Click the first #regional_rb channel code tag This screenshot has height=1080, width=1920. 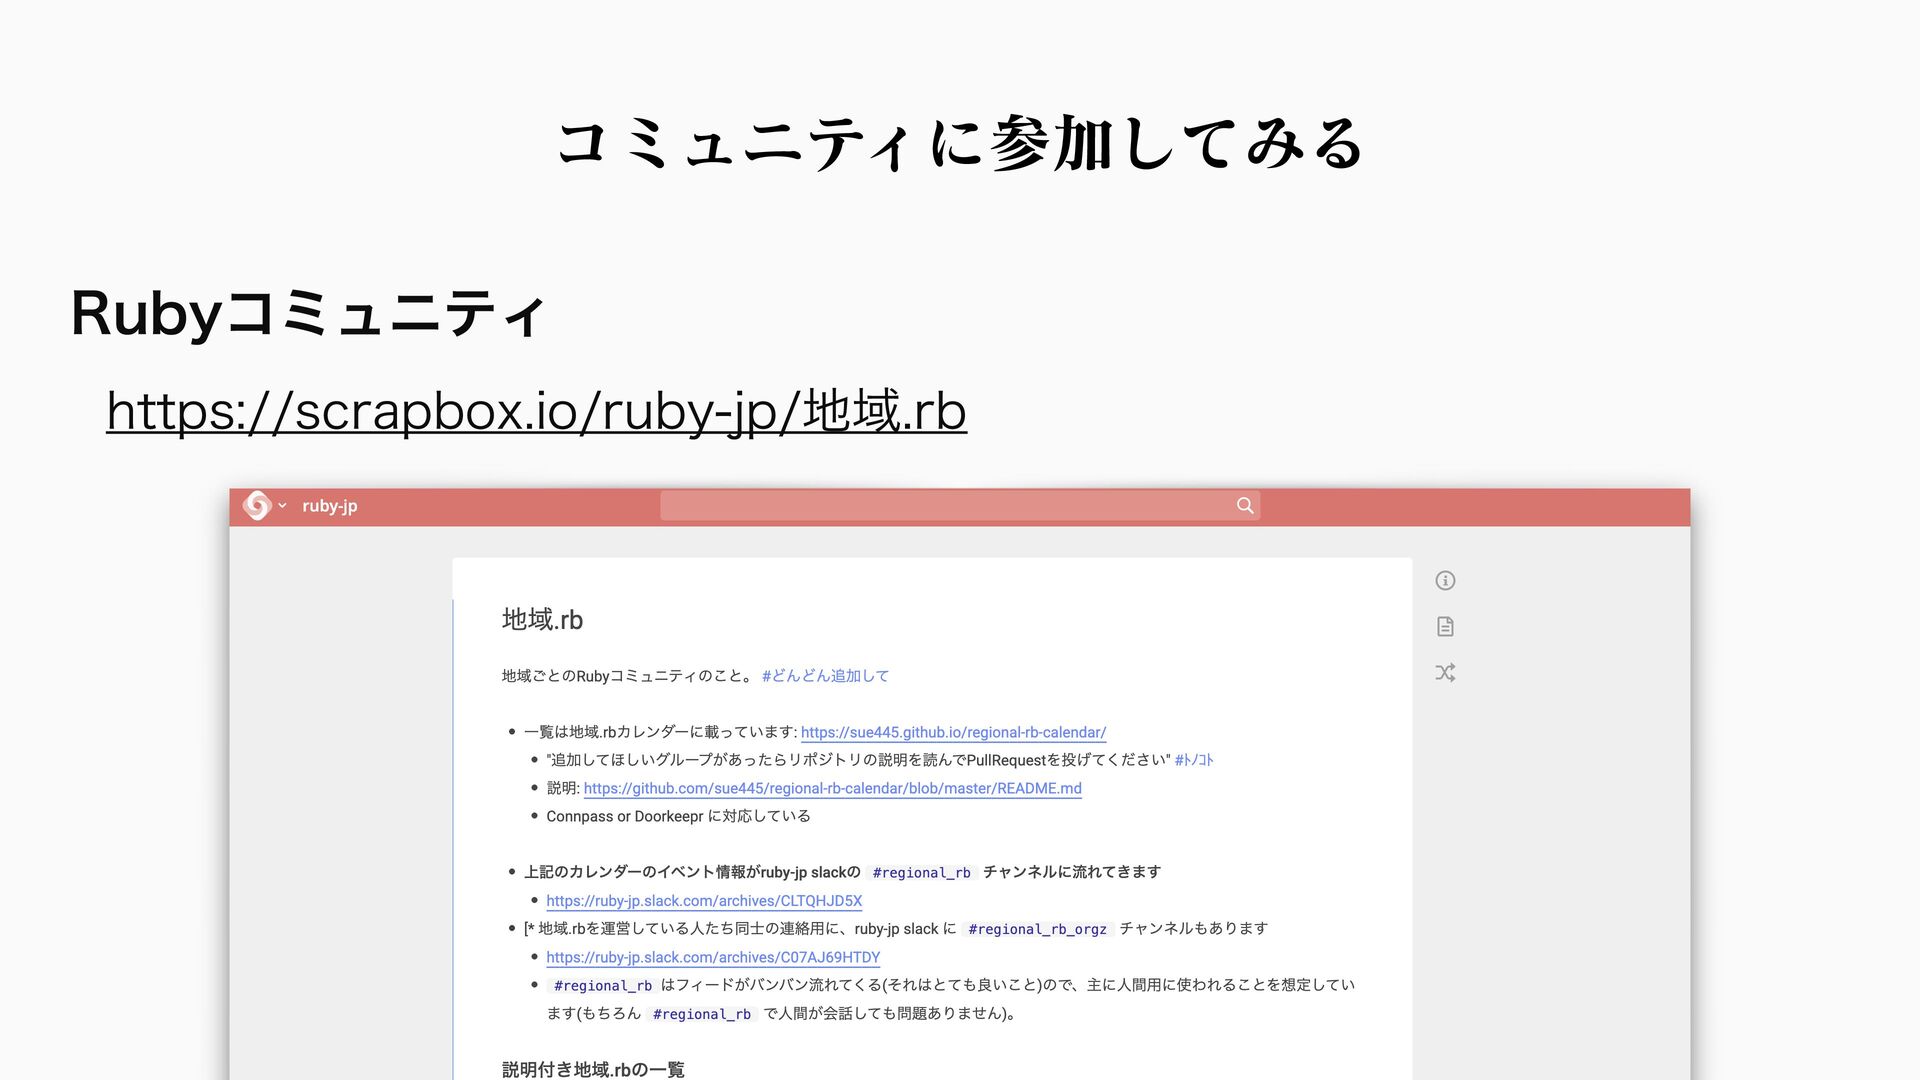click(x=921, y=873)
